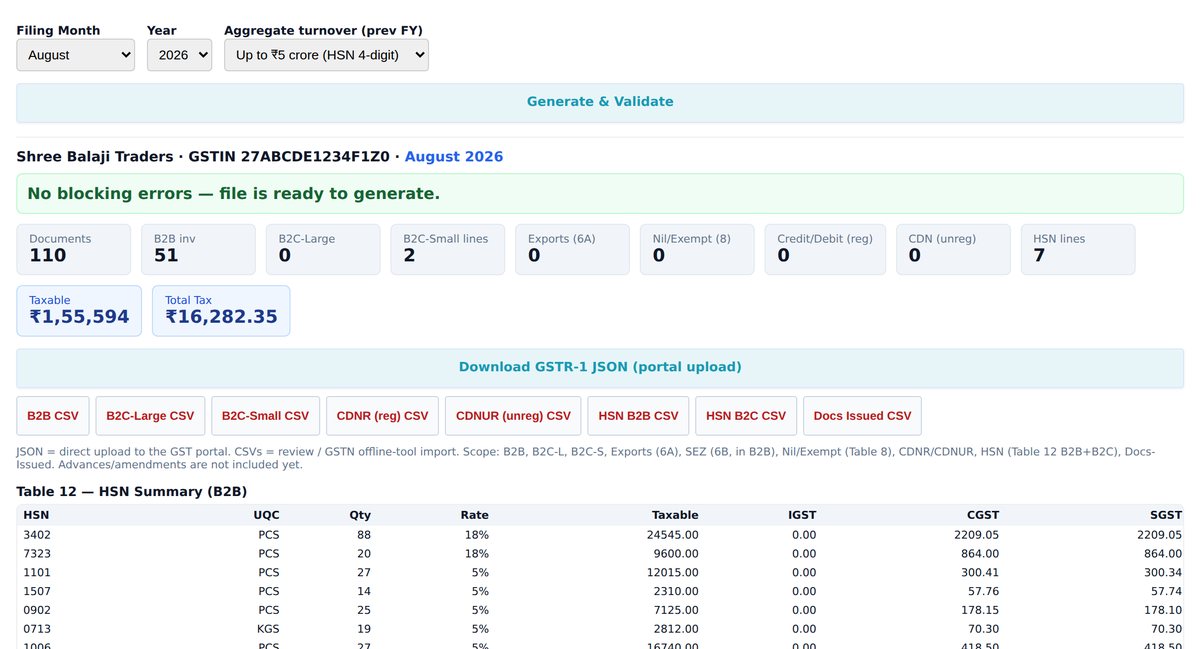The height and width of the screenshot is (649, 1200).
Task: Click SGST value 57.74
Action: [x=1166, y=592]
